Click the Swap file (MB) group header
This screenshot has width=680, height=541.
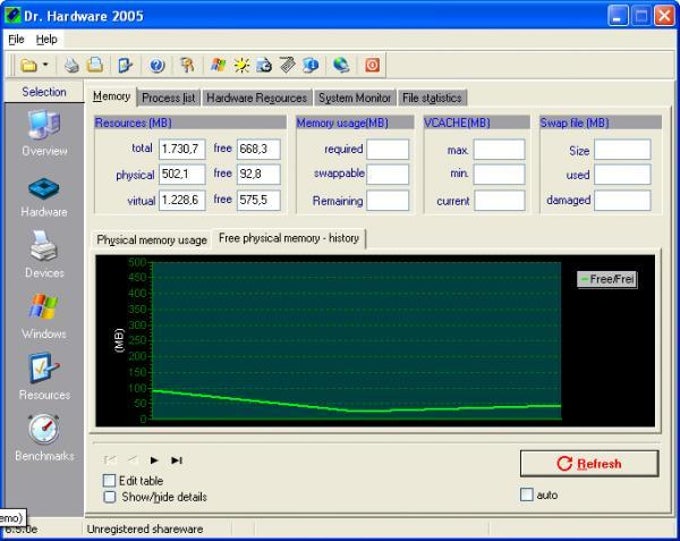[601, 123]
